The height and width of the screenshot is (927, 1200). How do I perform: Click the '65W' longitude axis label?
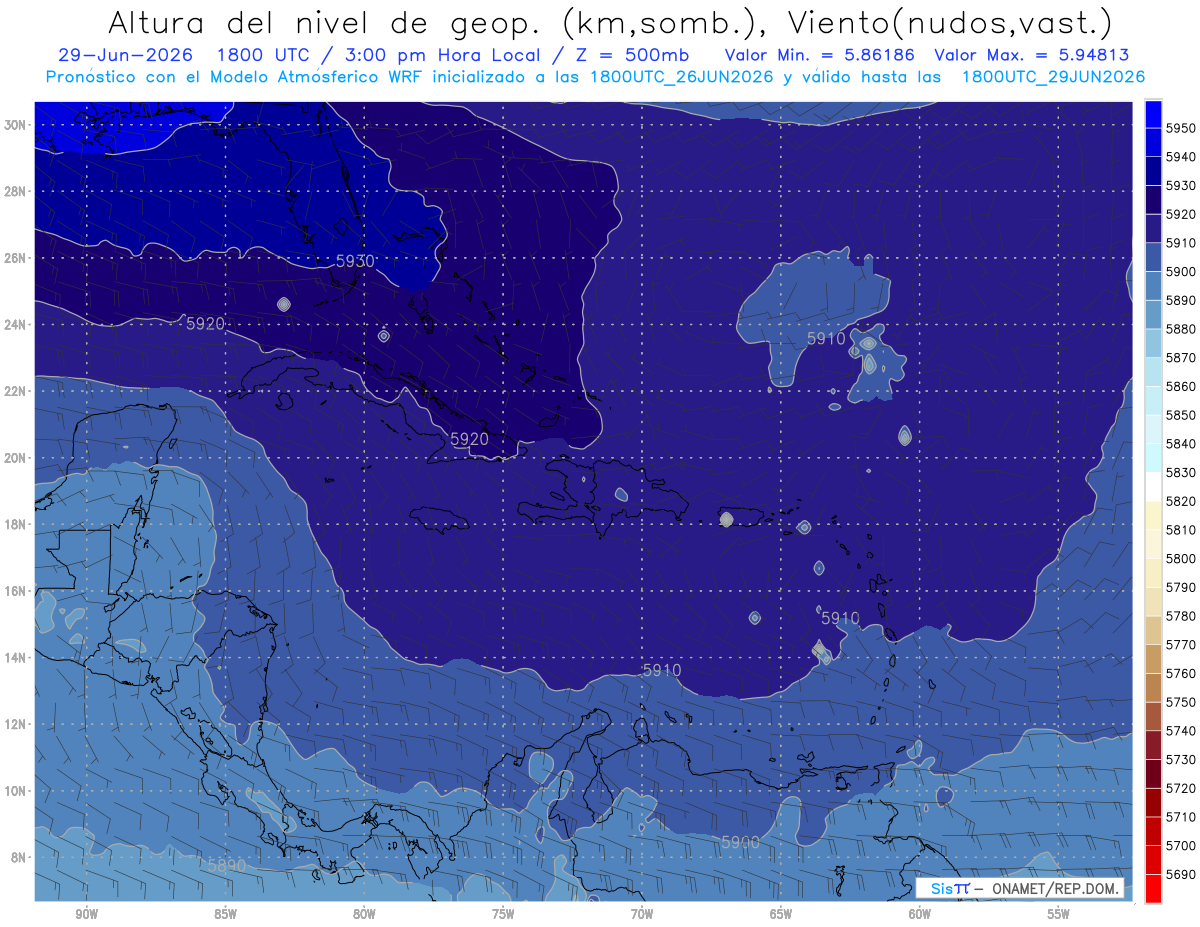781,914
